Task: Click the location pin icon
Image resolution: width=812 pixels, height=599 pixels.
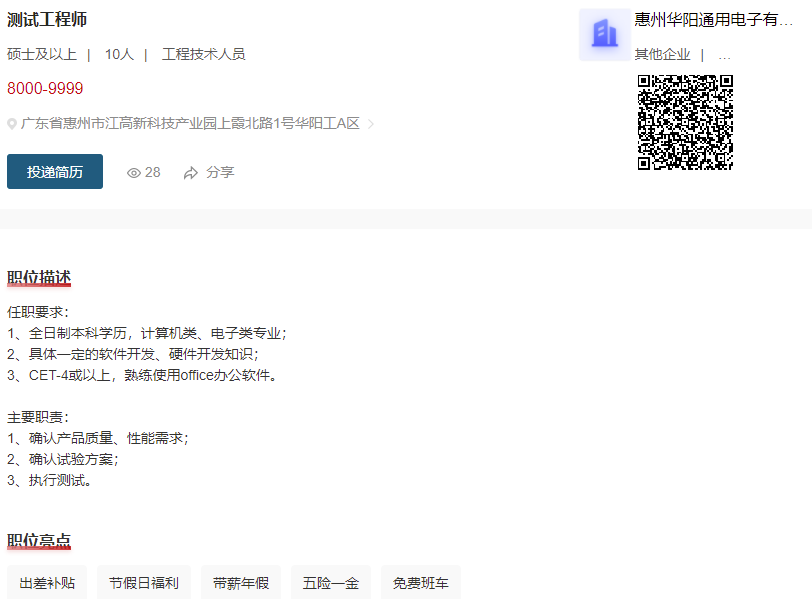Action: pyautogui.click(x=12, y=124)
